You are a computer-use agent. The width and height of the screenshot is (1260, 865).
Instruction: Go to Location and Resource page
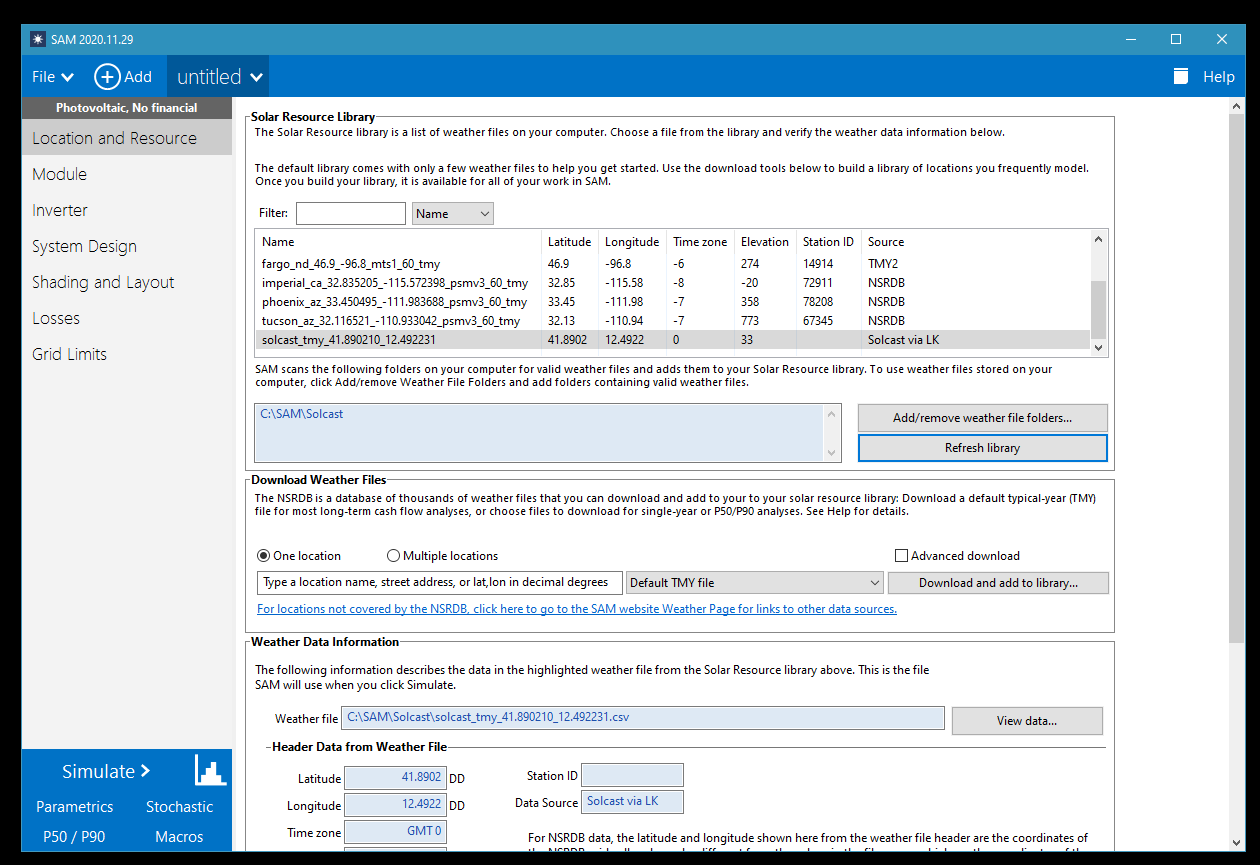click(x=127, y=138)
